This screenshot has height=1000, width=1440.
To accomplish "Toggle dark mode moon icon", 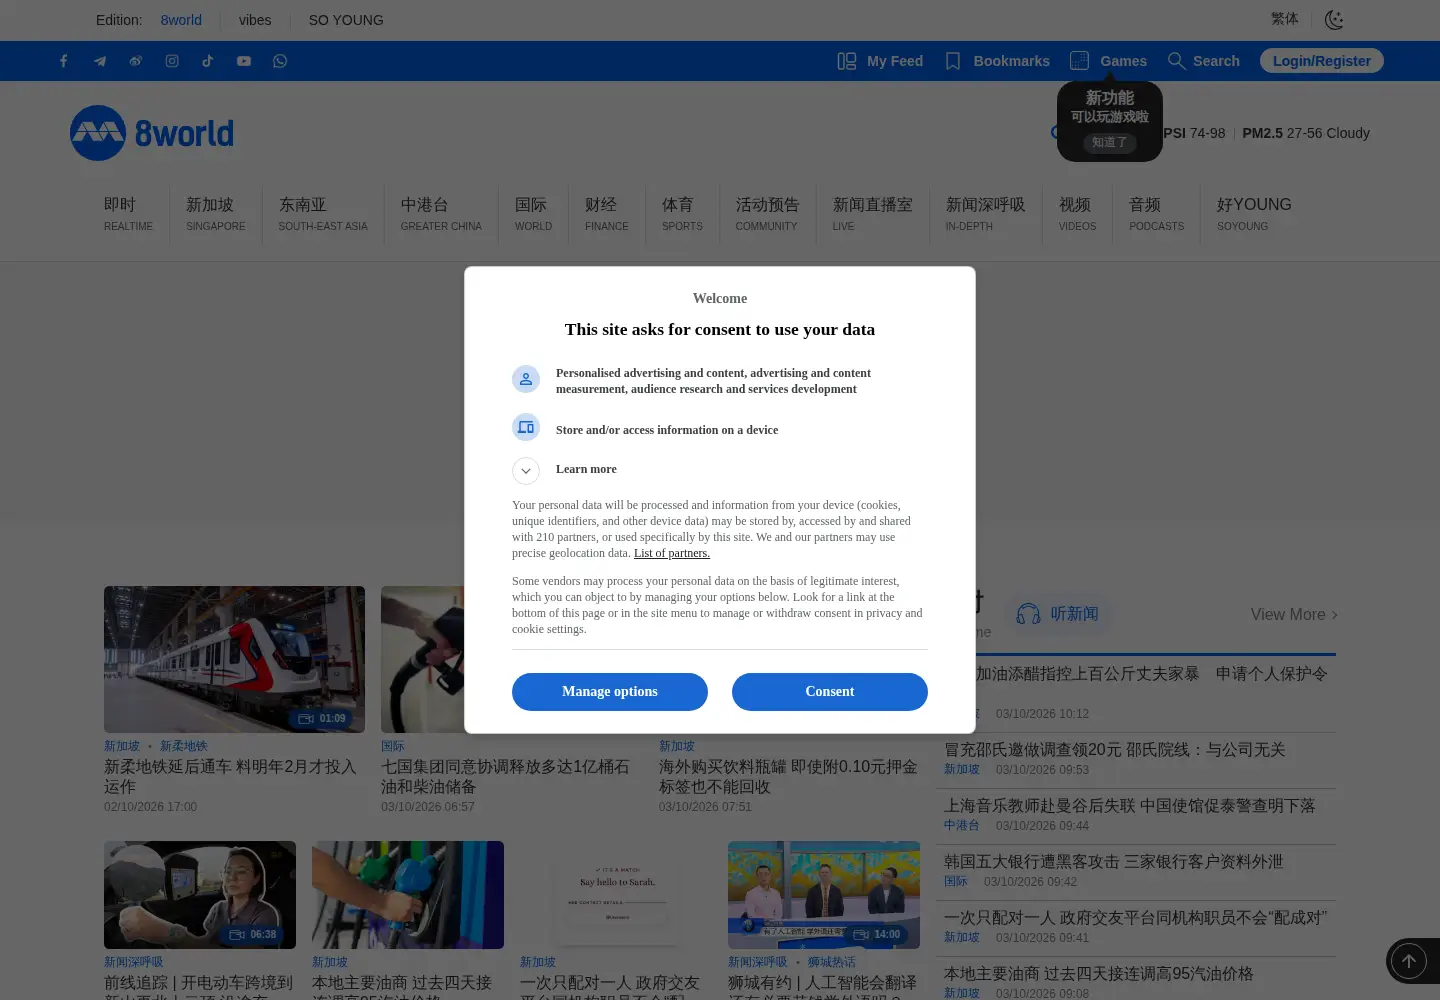I will click(1334, 20).
